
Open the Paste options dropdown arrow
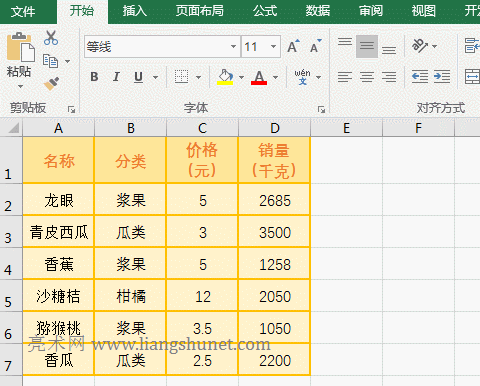click(20, 87)
